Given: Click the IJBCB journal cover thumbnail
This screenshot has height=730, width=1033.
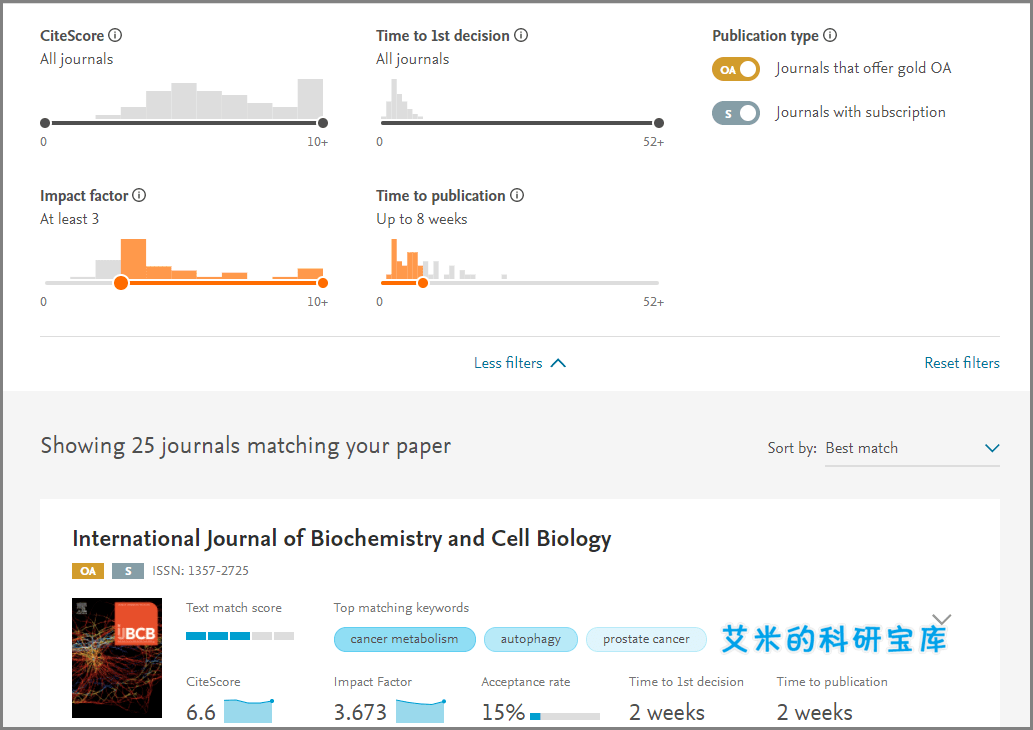Looking at the screenshot, I should point(117,658).
